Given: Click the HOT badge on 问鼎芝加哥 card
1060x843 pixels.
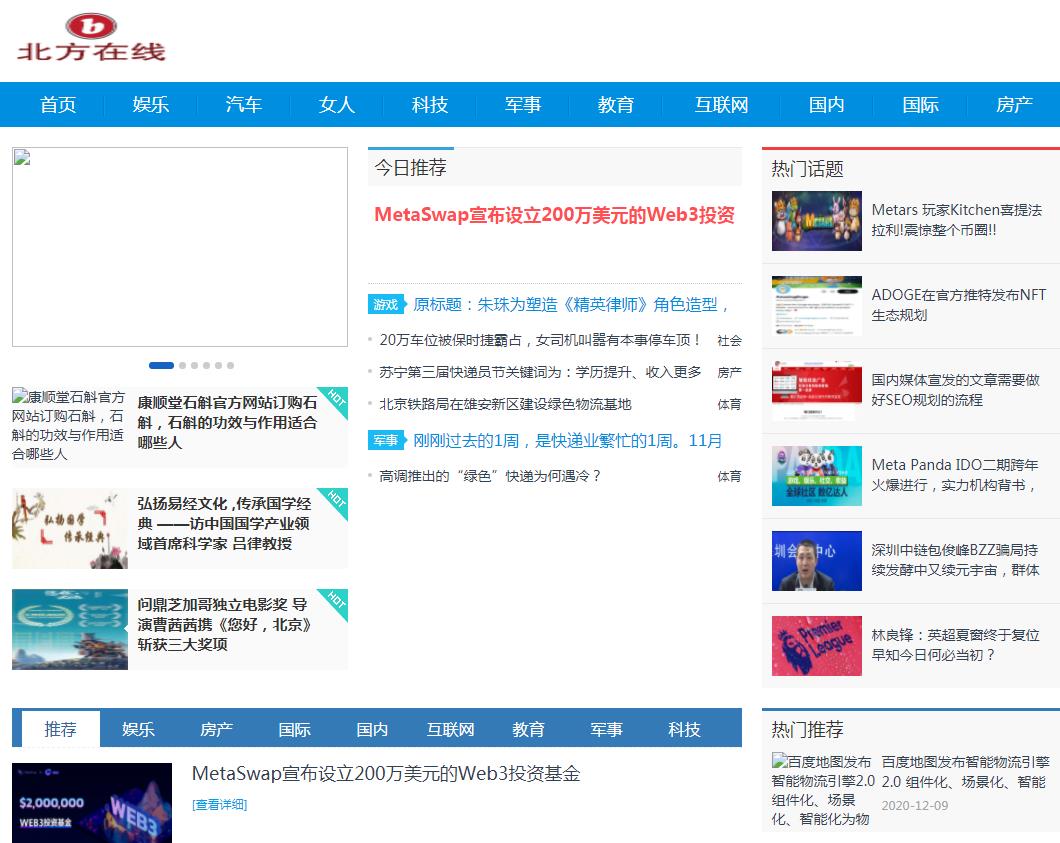Looking at the screenshot, I should [x=335, y=602].
